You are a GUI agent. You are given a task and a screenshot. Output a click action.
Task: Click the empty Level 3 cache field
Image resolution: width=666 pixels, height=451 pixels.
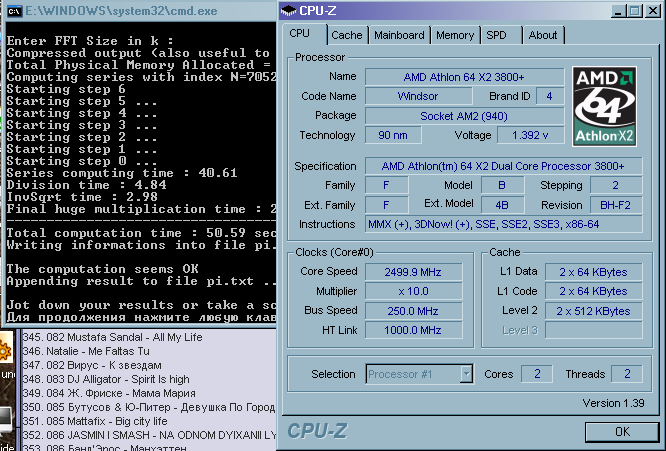593,330
